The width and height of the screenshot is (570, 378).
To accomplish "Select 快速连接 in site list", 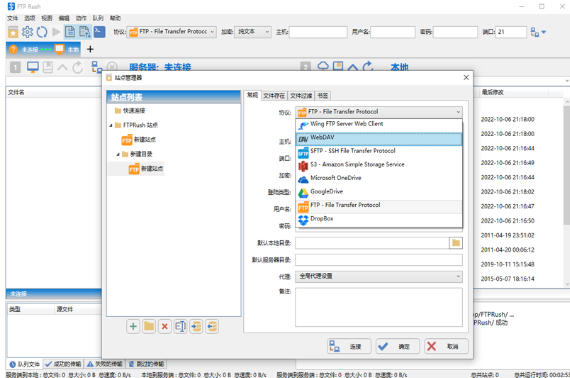I will pos(134,110).
